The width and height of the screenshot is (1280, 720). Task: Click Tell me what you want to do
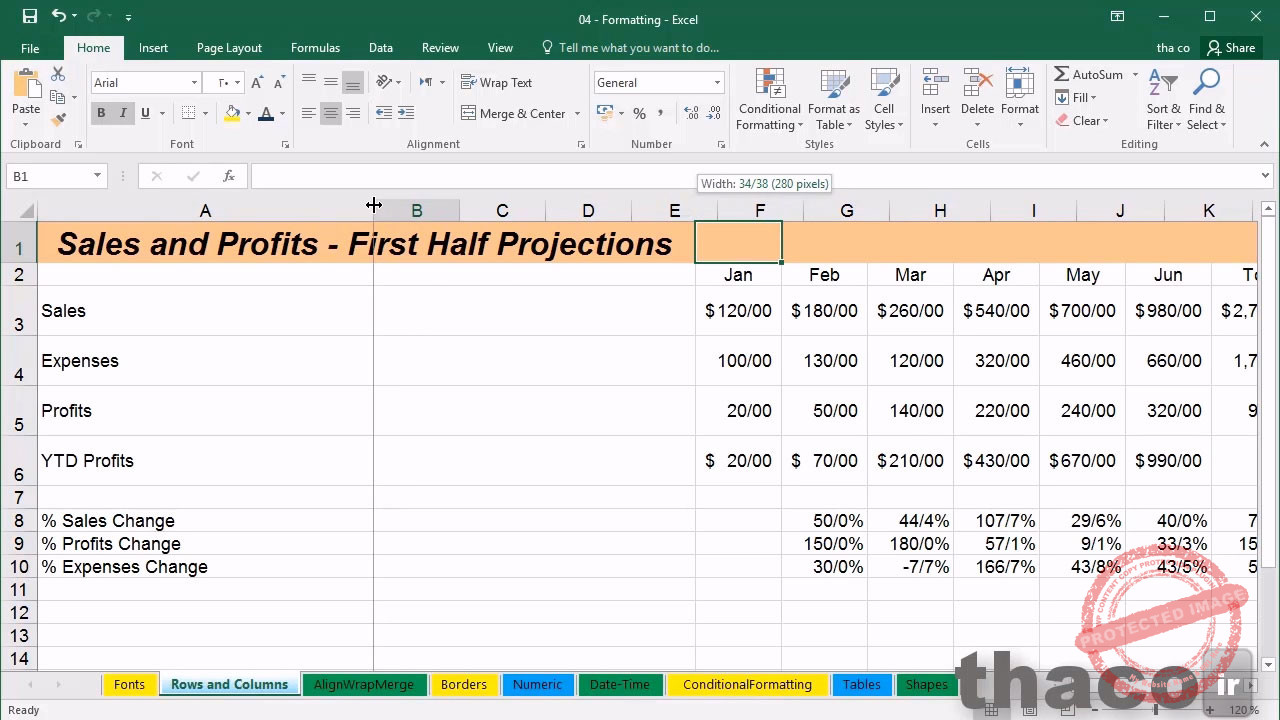click(630, 48)
